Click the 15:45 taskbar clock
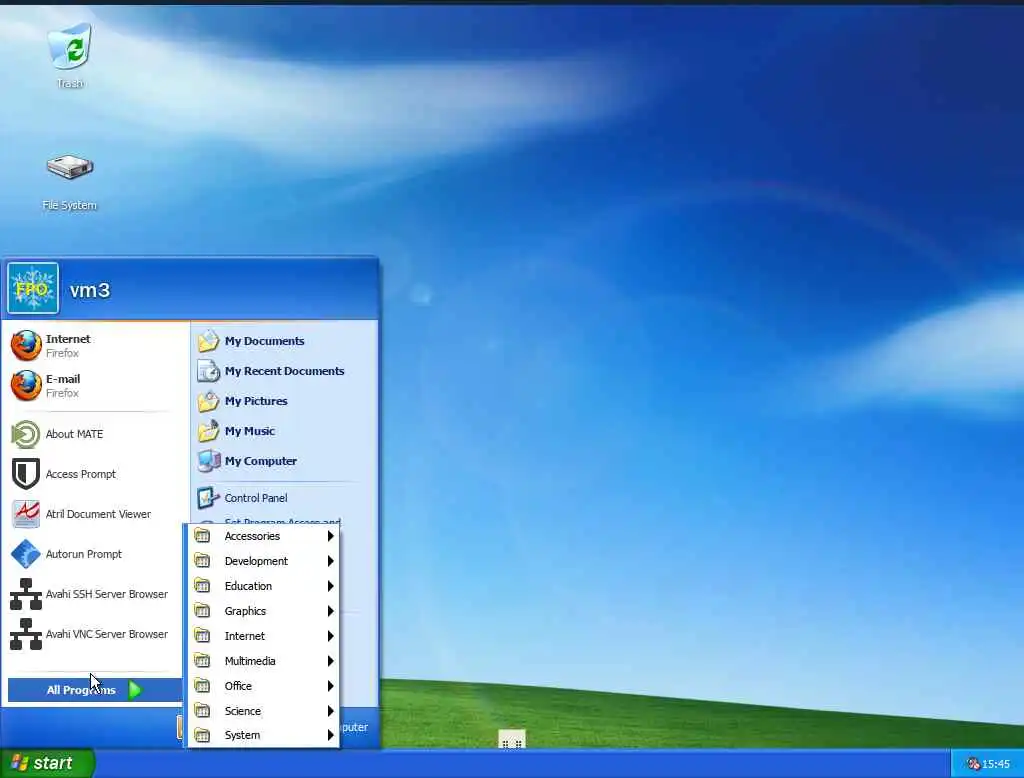1024x778 pixels. [996, 764]
